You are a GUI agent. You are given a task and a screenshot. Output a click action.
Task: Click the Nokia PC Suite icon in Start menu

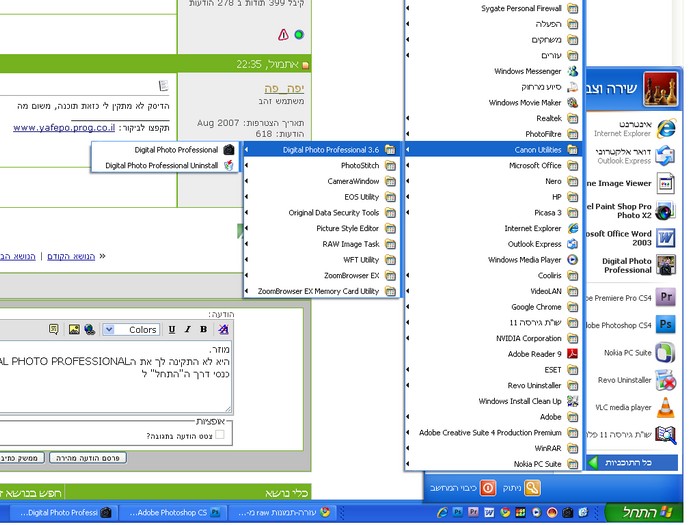(x=666, y=352)
